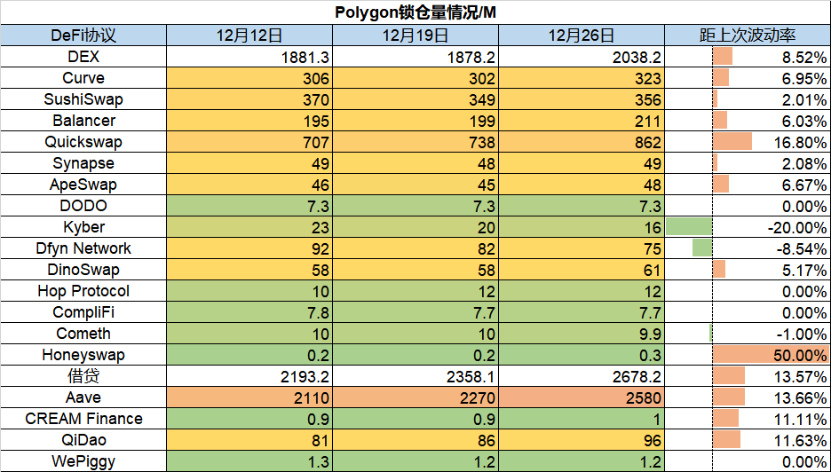Select the Quickswap change cell 16.80%
This screenshot has width=831, height=473.
(x=747, y=142)
